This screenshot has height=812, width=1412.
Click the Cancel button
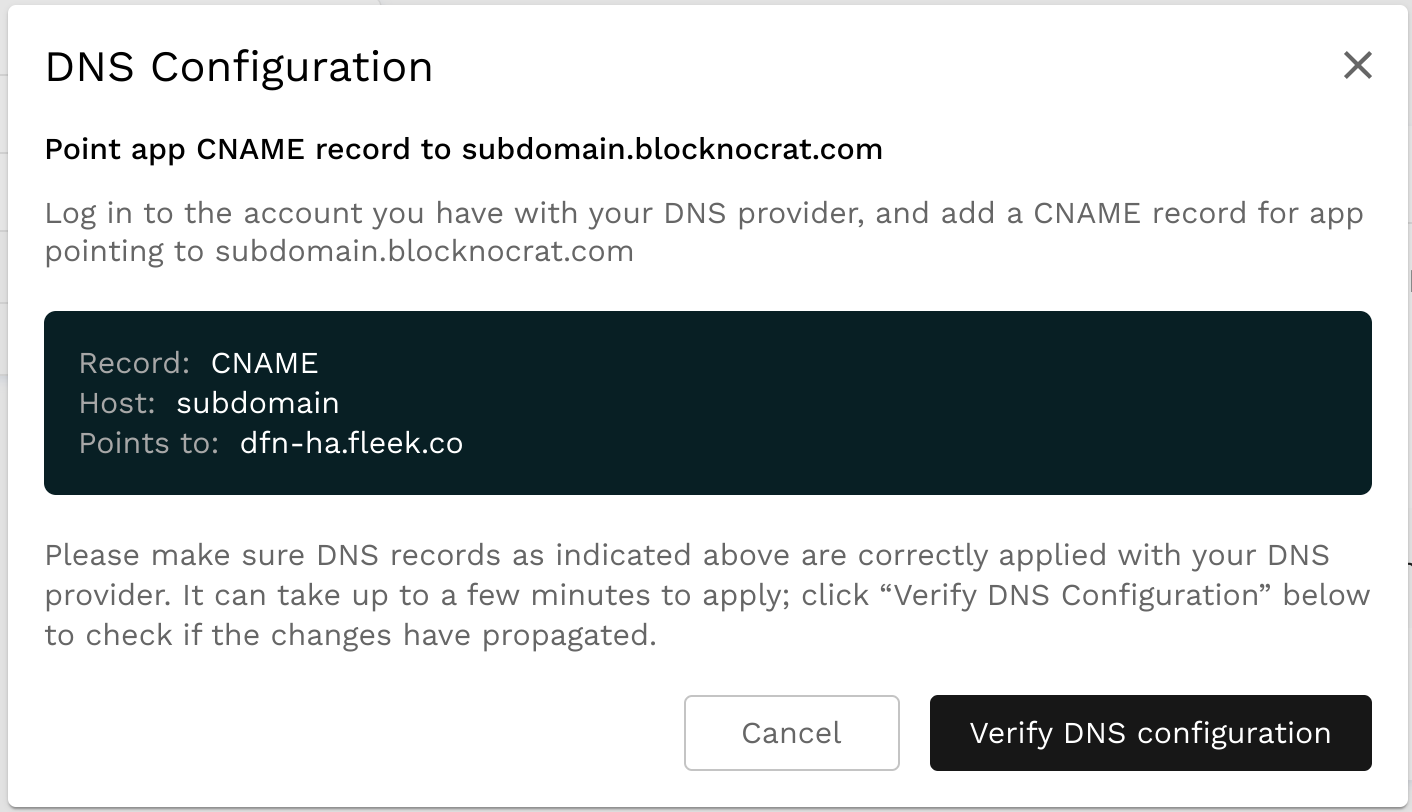pyautogui.click(x=791, y=733)
